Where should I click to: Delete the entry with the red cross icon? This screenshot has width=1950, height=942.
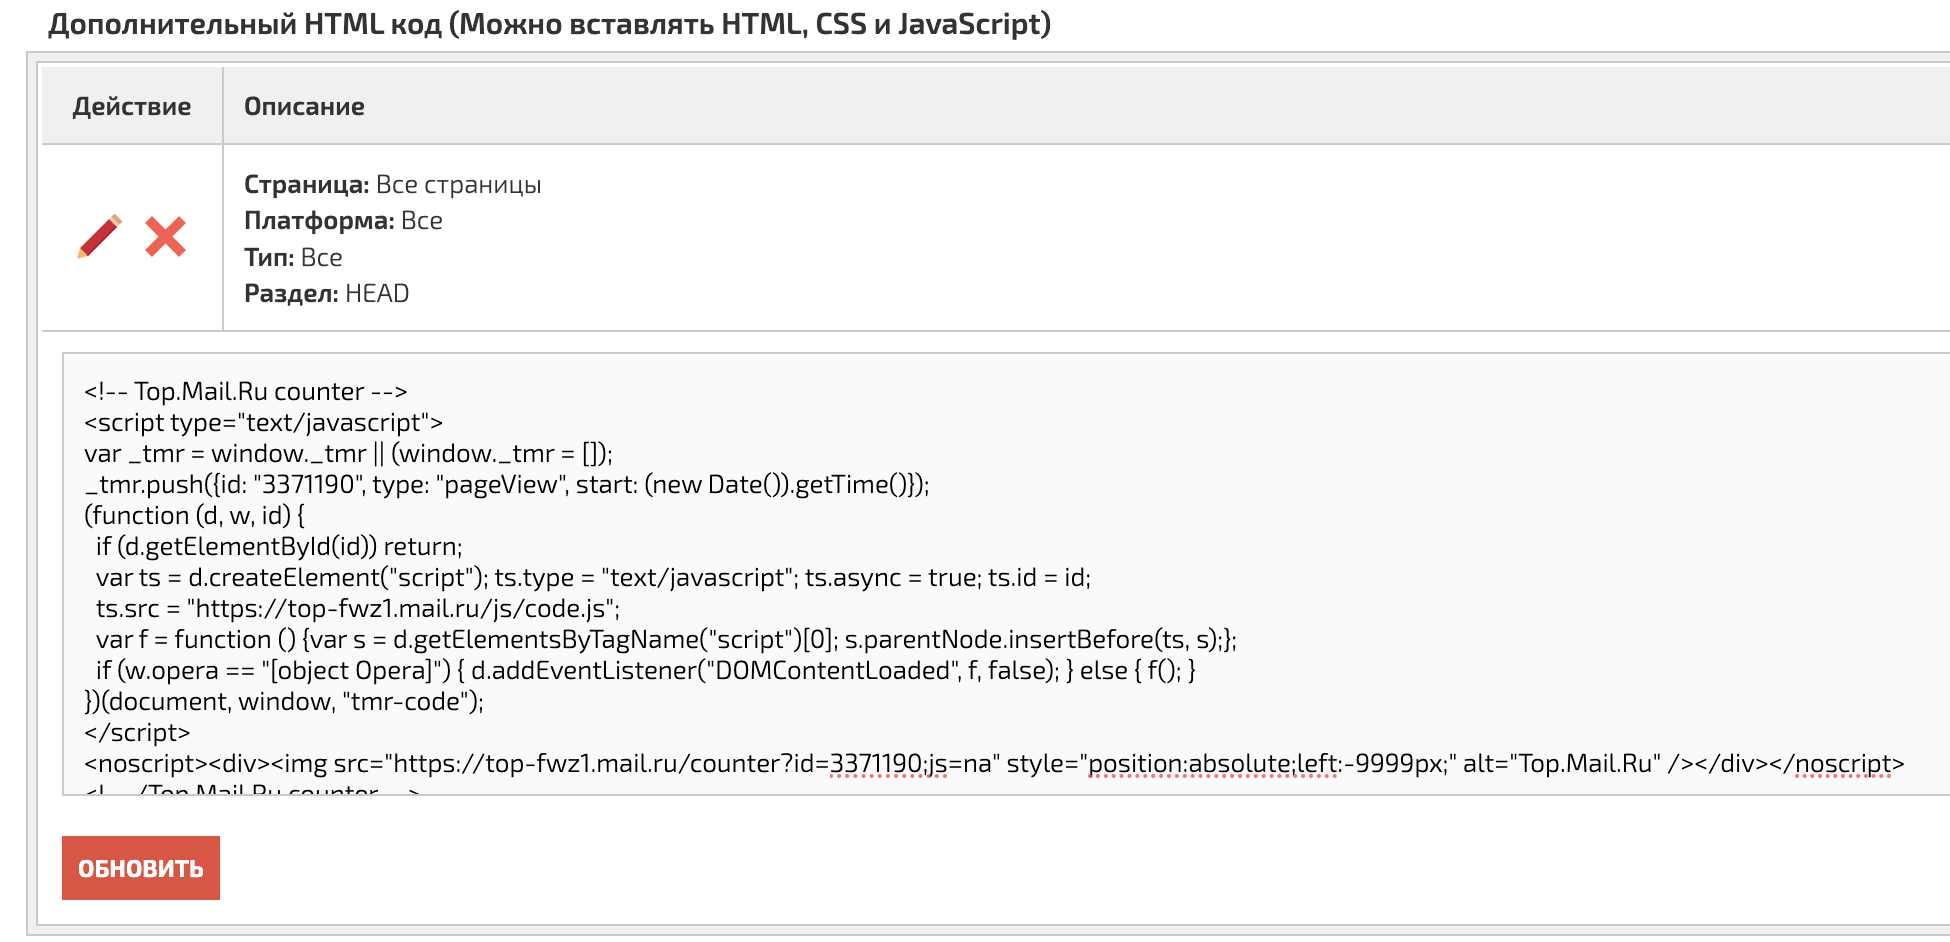coord(165,237)
